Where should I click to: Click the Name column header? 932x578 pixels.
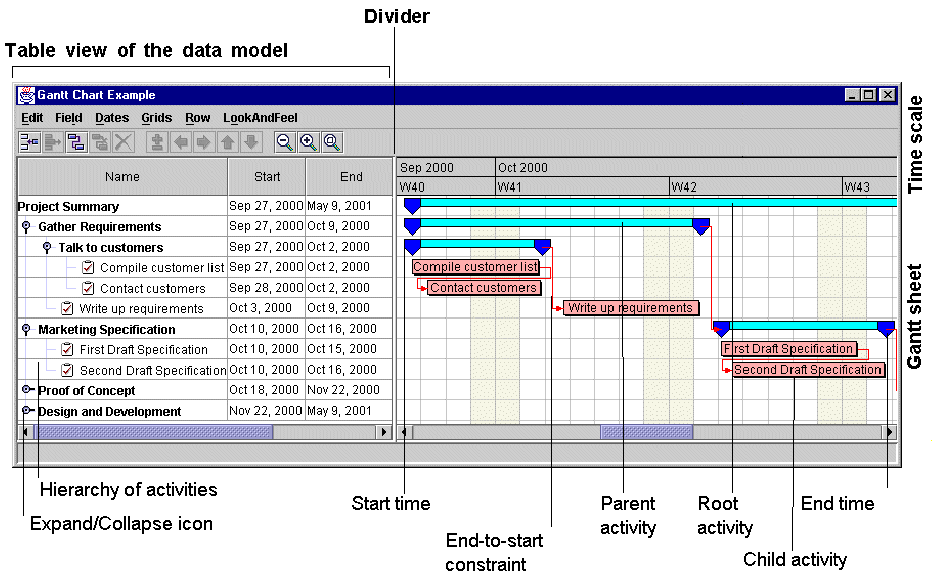[x=122, y=177]
